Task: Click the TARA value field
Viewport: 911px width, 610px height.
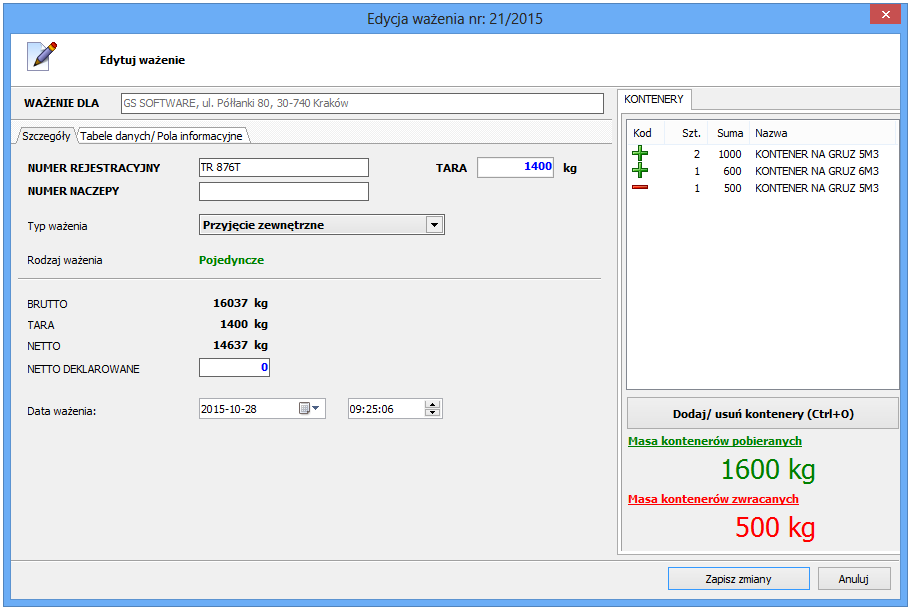Action: point(516,167)
